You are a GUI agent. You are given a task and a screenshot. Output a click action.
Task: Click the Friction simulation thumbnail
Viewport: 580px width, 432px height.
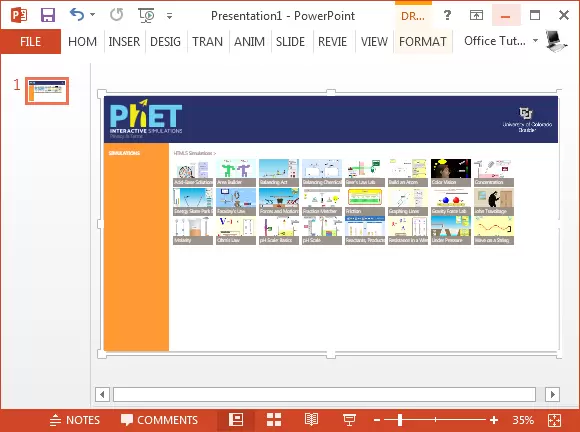pos(365,202)
